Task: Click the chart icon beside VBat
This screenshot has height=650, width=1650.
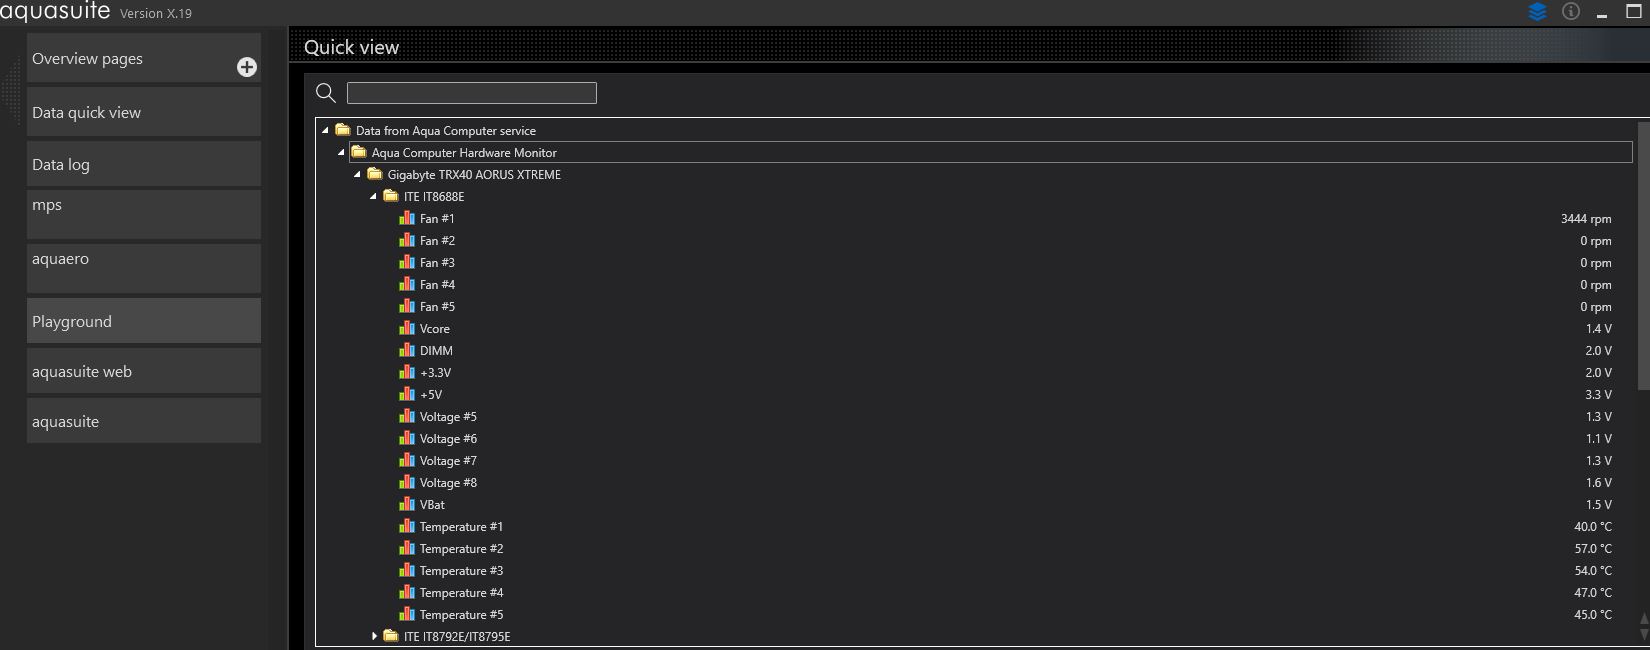Action: coord(407,504)
